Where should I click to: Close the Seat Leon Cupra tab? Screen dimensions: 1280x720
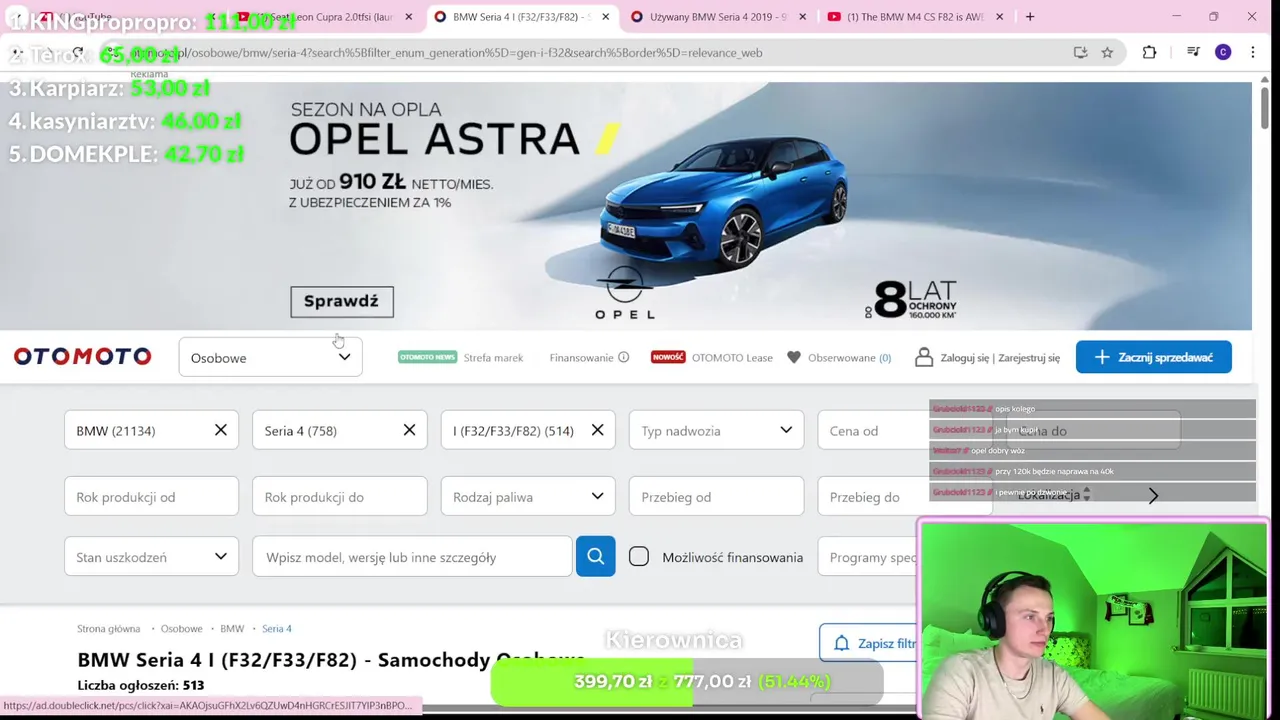408,16
